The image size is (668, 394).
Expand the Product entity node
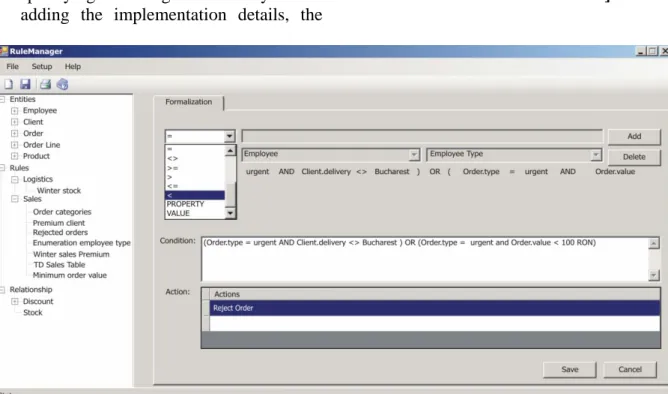[x=14, y=156]
